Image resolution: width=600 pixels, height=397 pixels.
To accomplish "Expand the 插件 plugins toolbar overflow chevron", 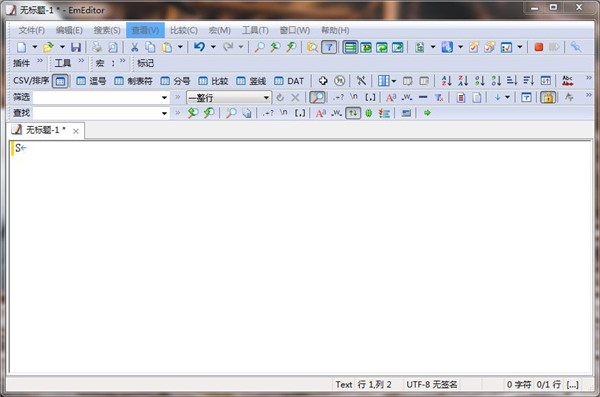I will pos(40,60).
